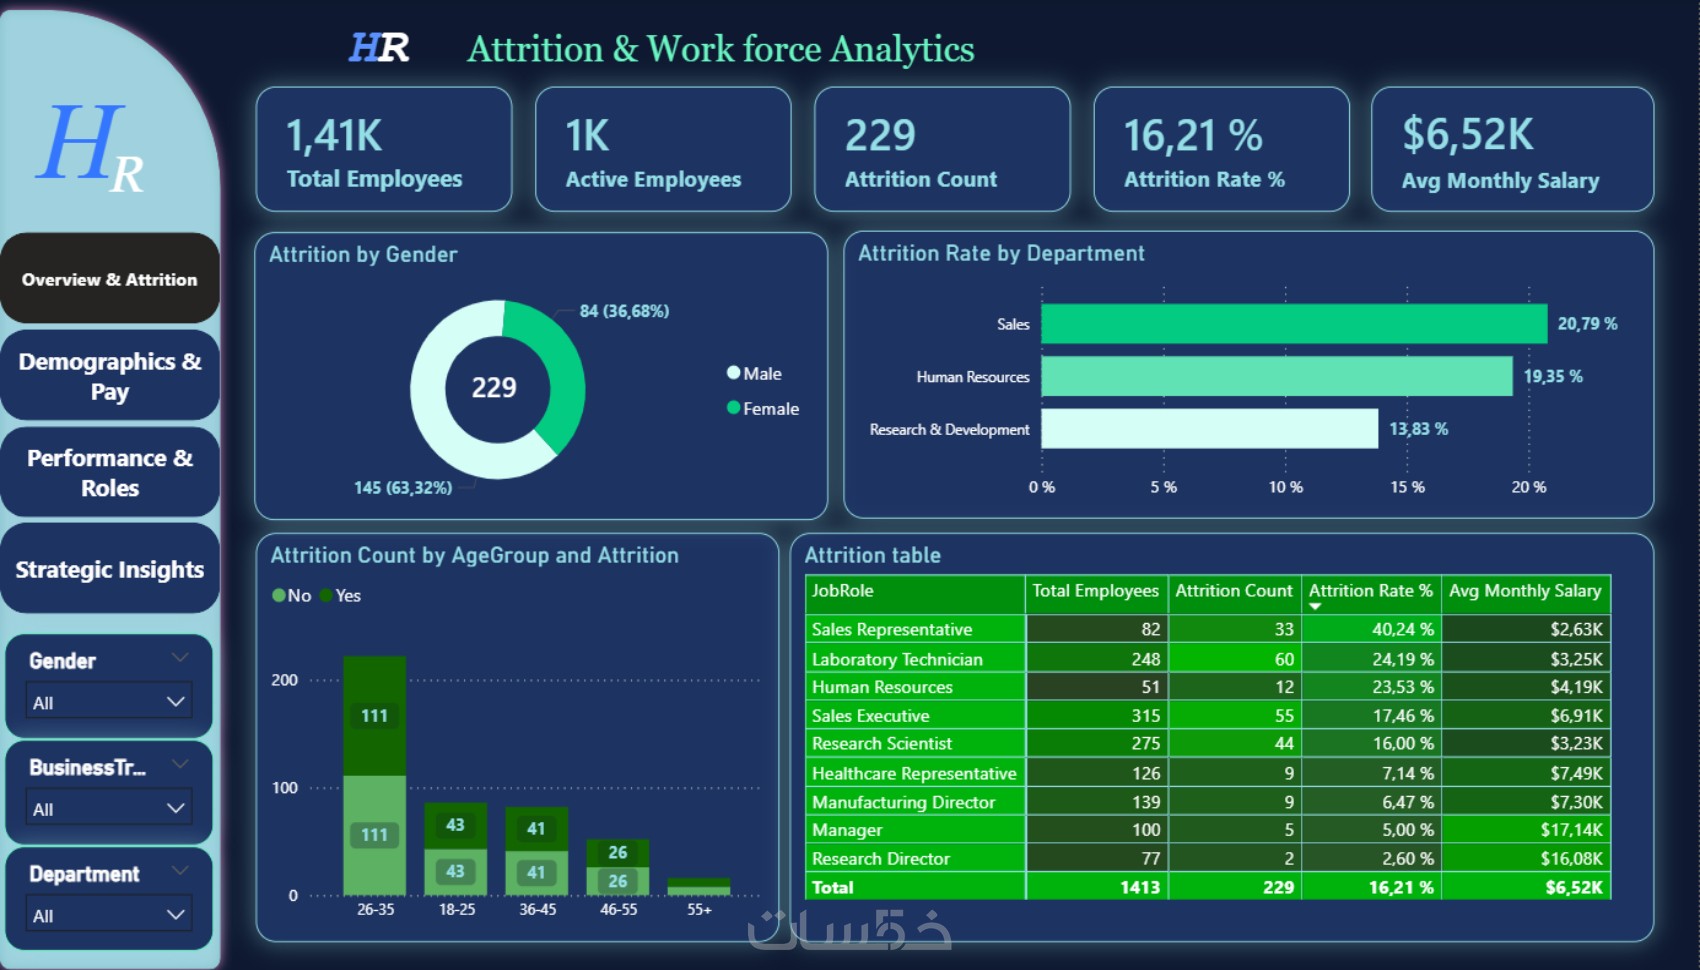Collapse the Department slicer header chevron
The image size is (1700, 970).
pos(180,870)
